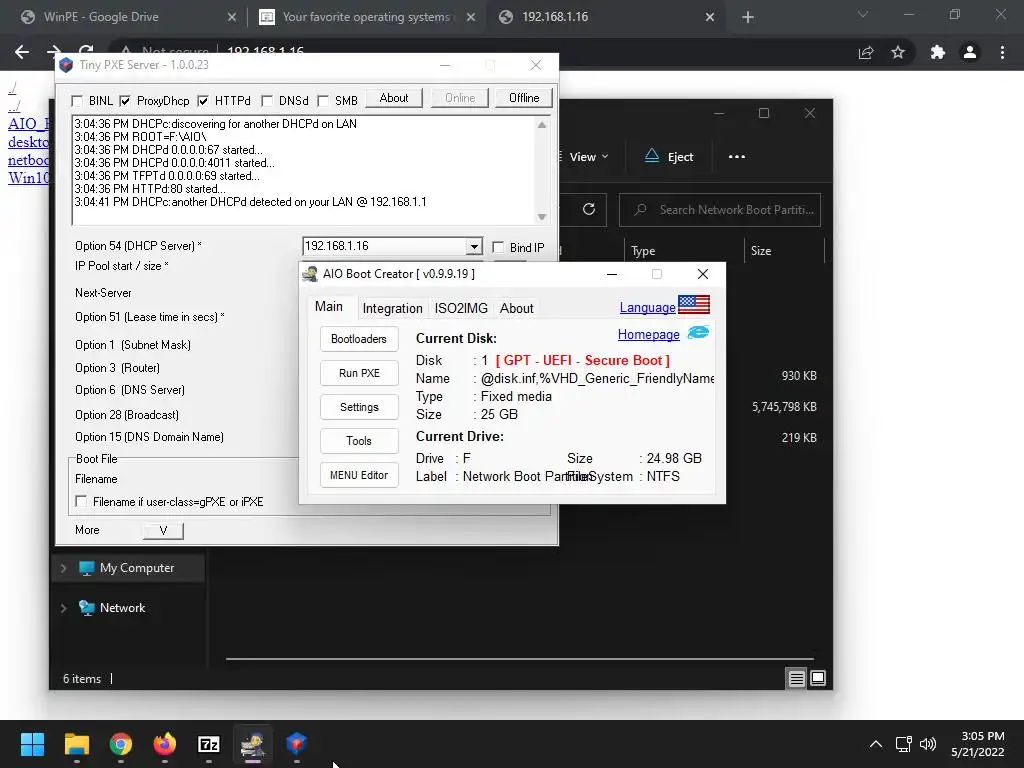This screenshot has height=768, width=1024.
Task: Open AIO Boot Settings
Action: 359,407
